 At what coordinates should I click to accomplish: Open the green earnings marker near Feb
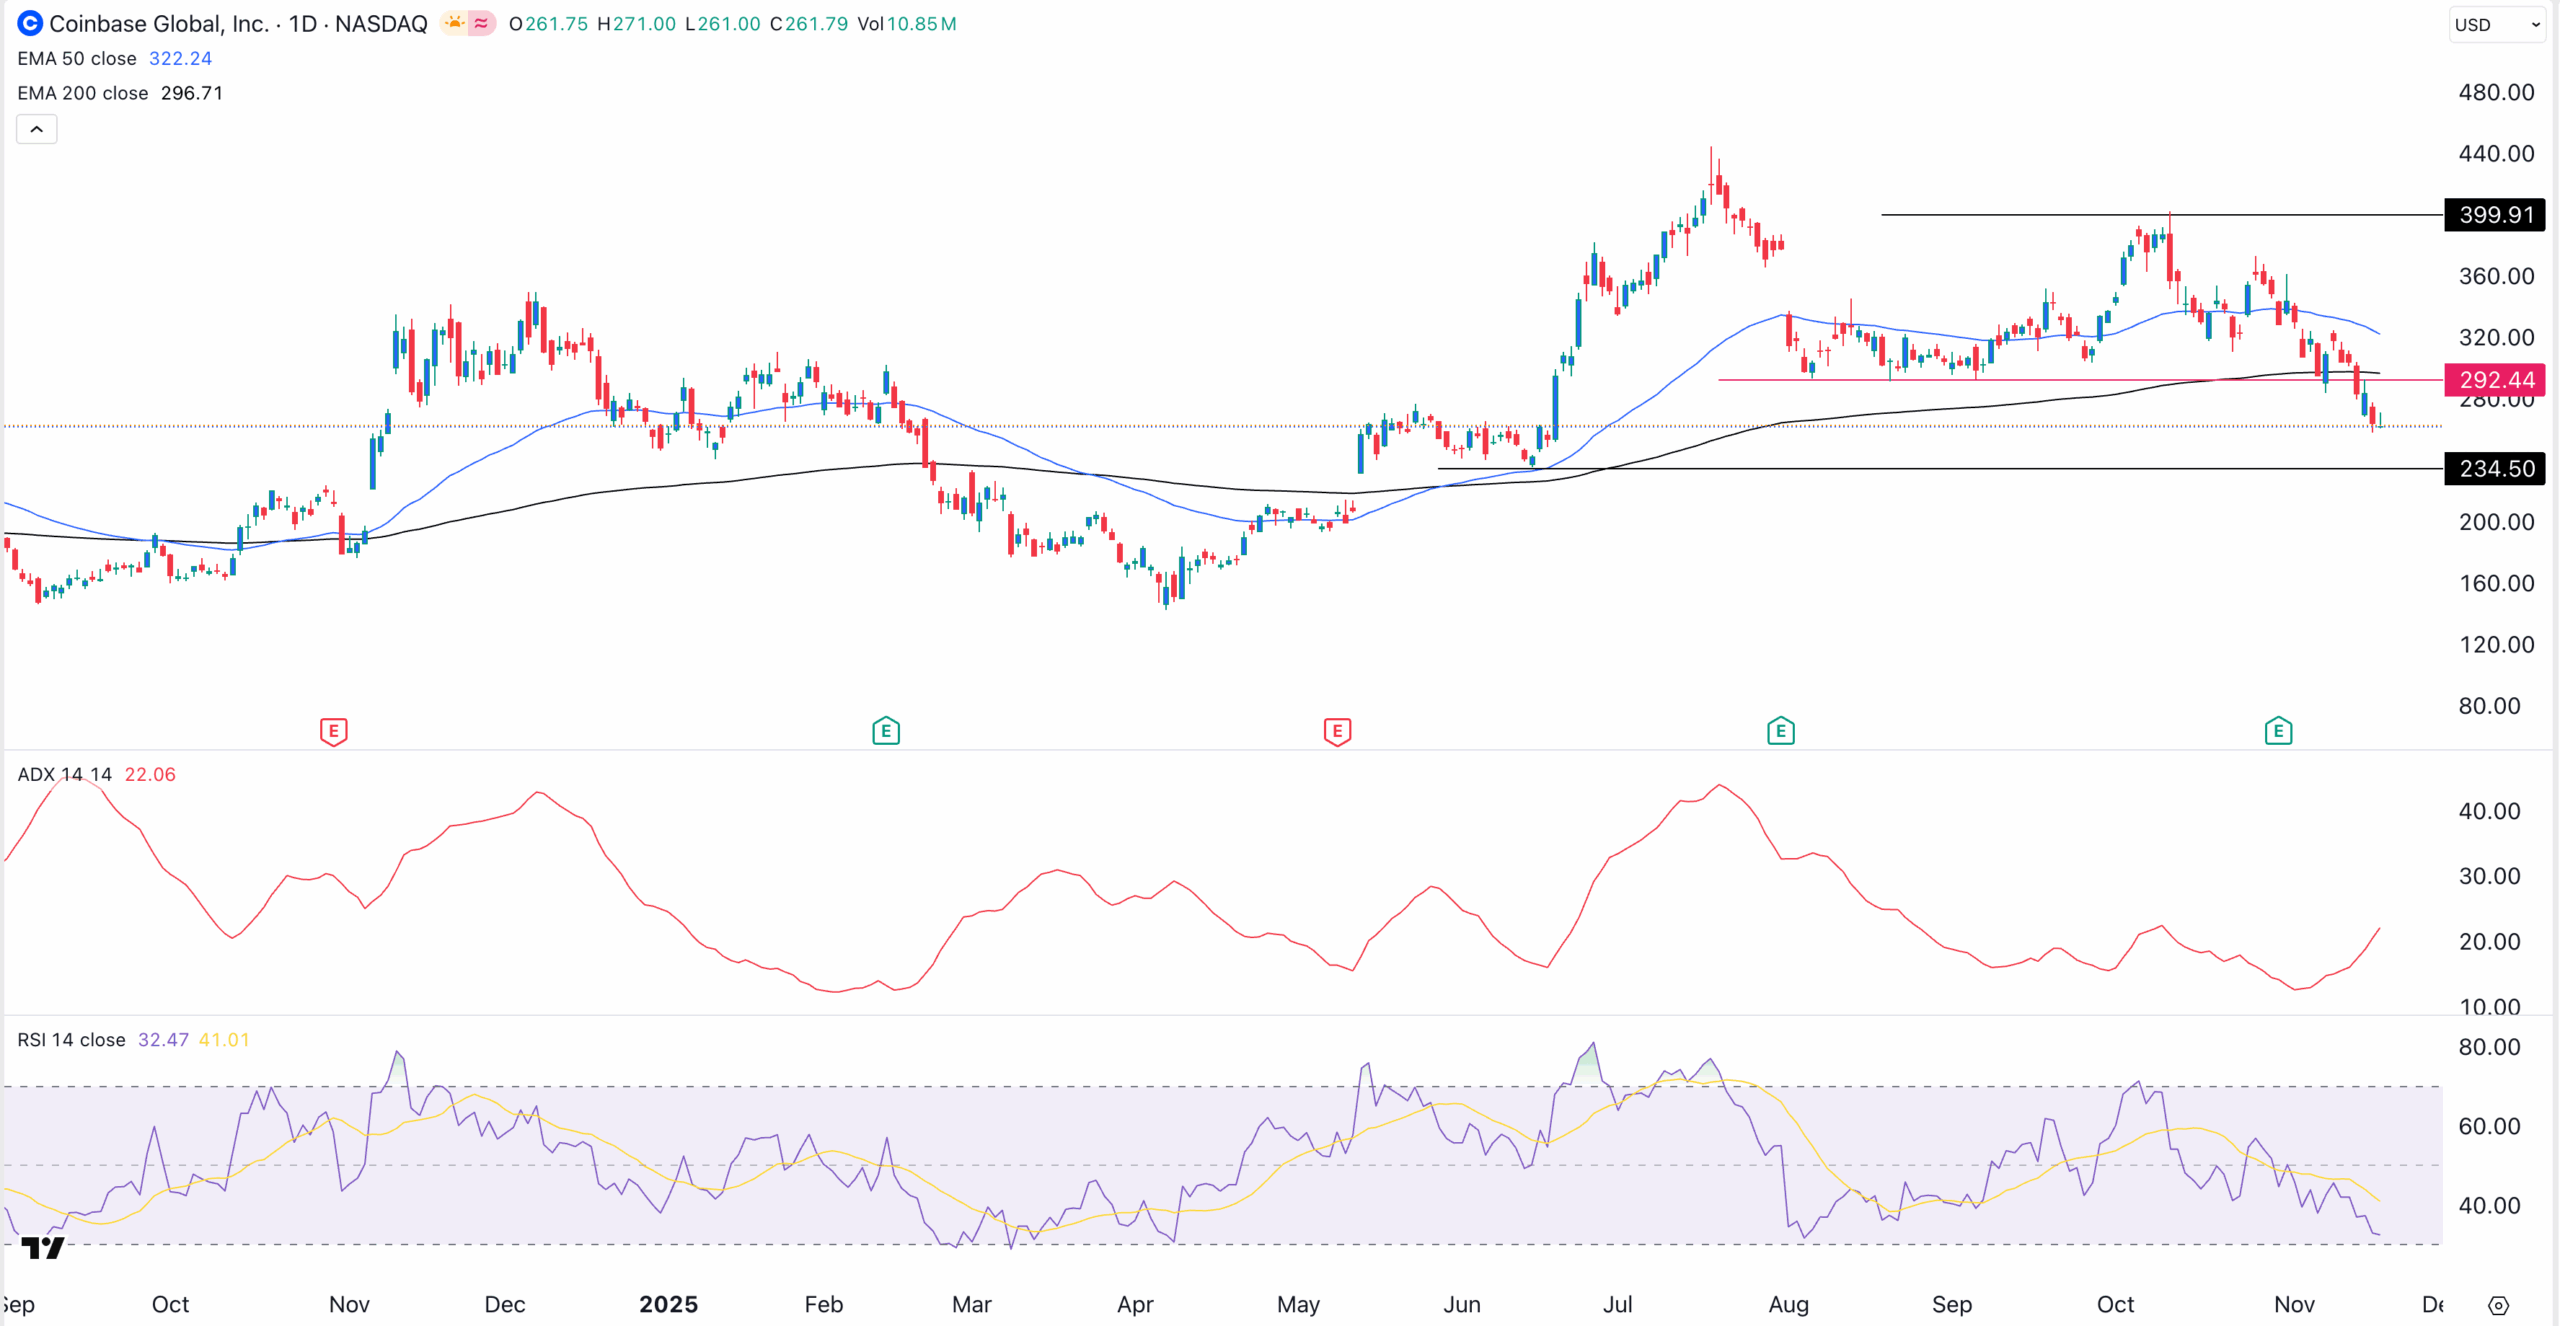[886, 731]
